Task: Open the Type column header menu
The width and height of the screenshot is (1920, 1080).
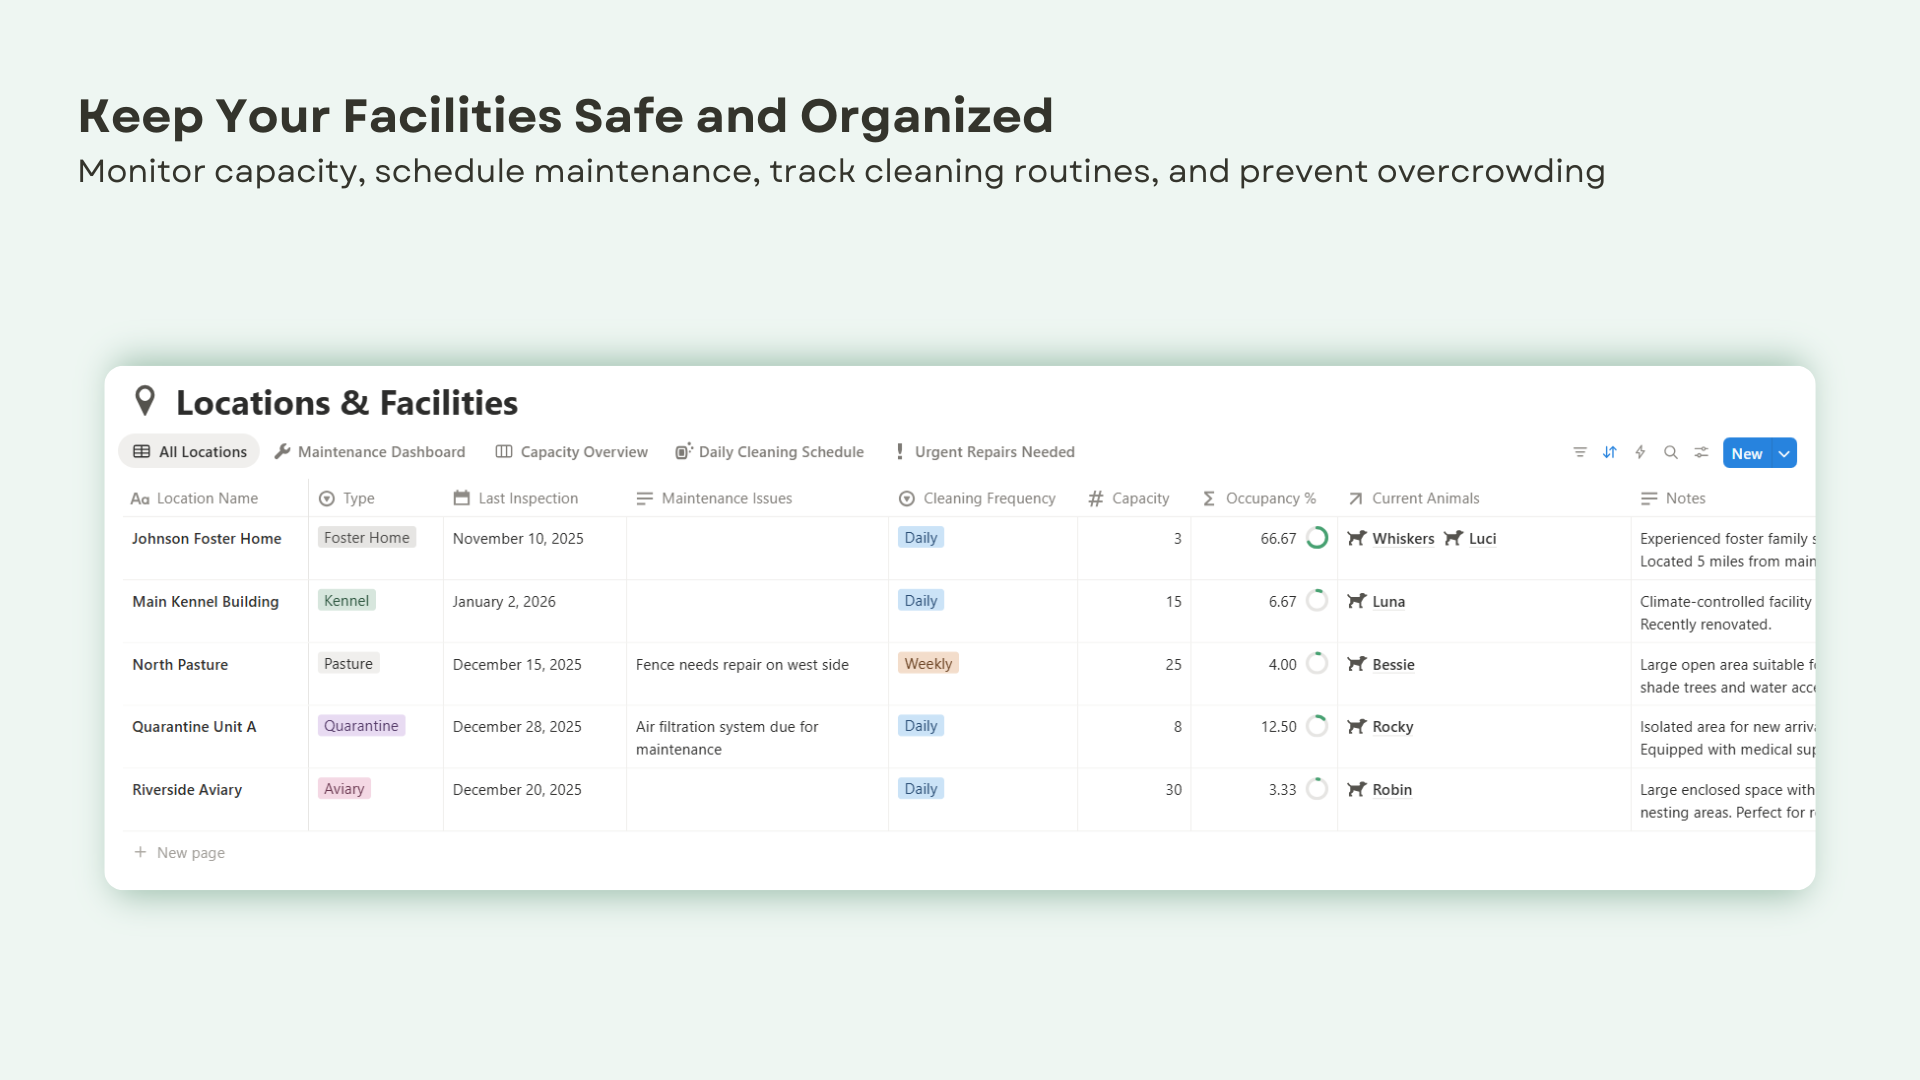Action: click(358, 498)
